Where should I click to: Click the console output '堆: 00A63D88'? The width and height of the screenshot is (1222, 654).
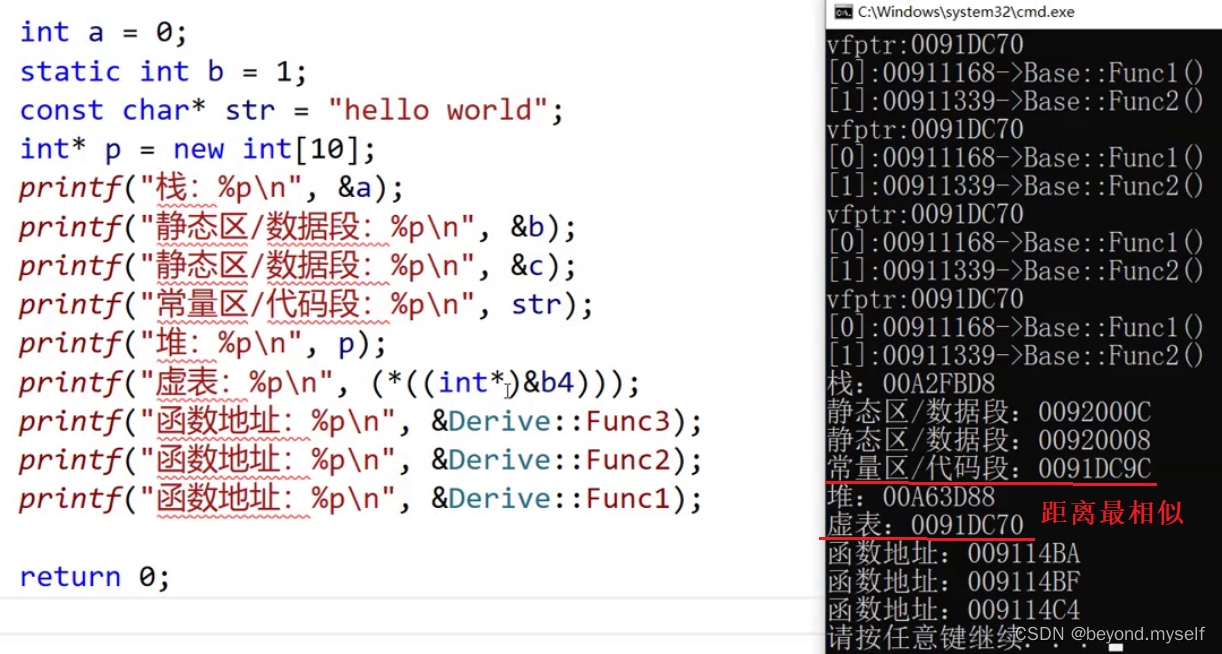(x=911, y=497)
